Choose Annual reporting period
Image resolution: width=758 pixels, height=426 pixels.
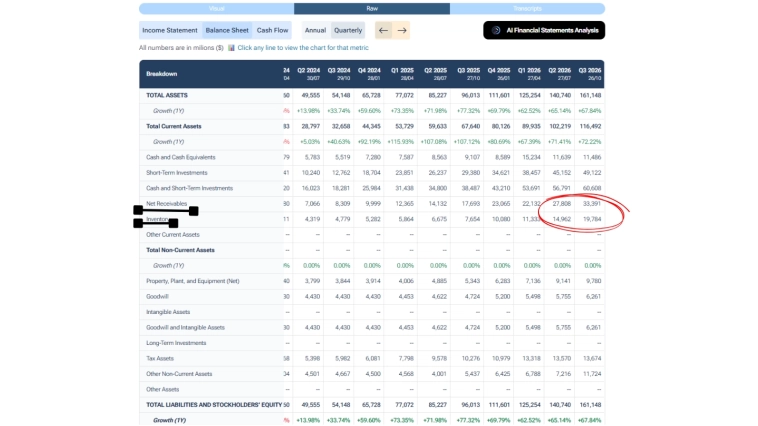click(315, 30)
